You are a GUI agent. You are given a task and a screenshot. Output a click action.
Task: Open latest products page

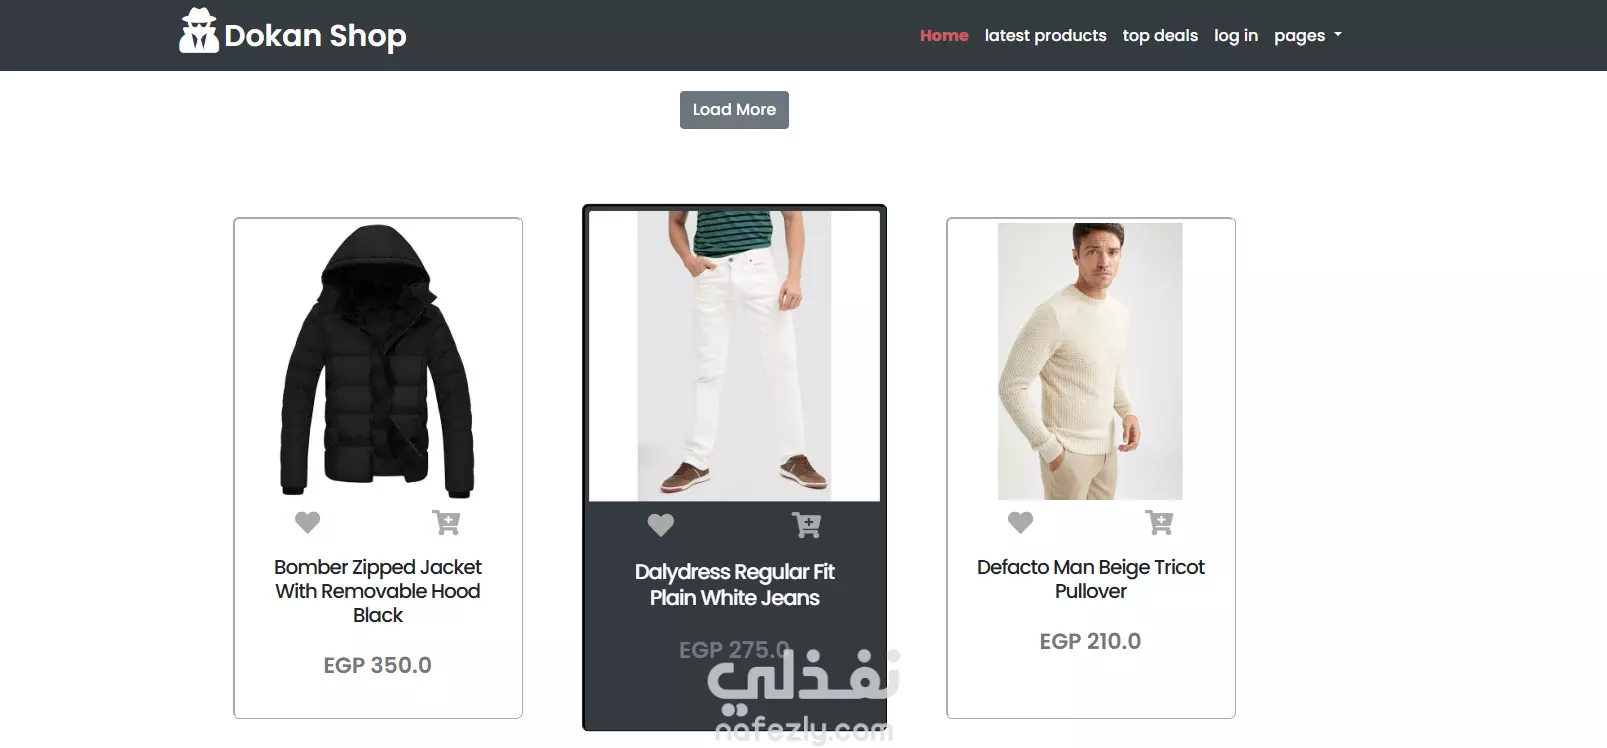click(1045, 36)
